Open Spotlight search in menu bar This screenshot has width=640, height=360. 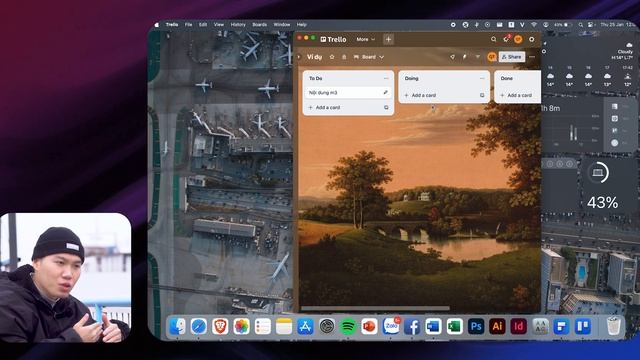click(x=580, y=25)
